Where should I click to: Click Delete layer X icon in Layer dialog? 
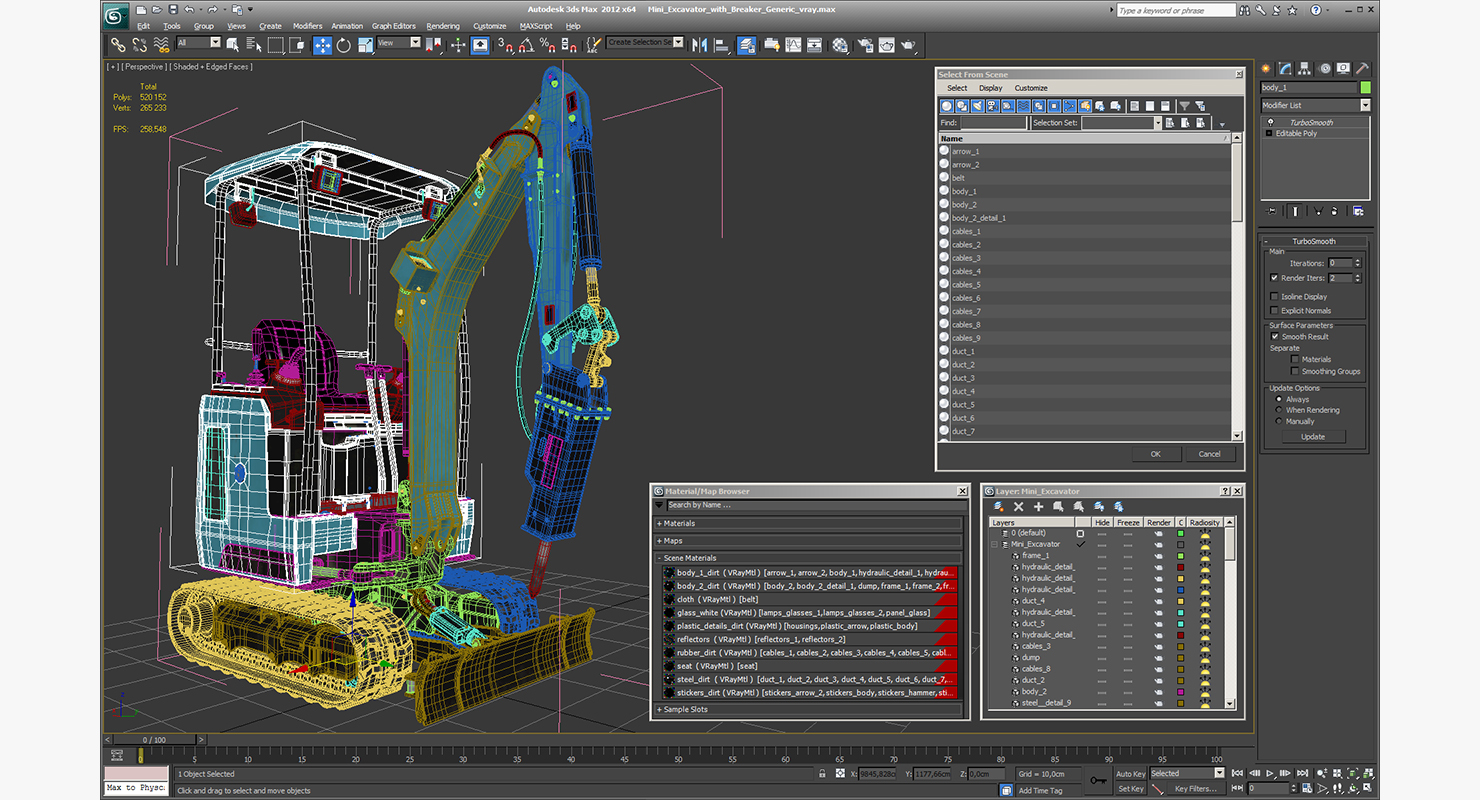[x=1018, y=507]
